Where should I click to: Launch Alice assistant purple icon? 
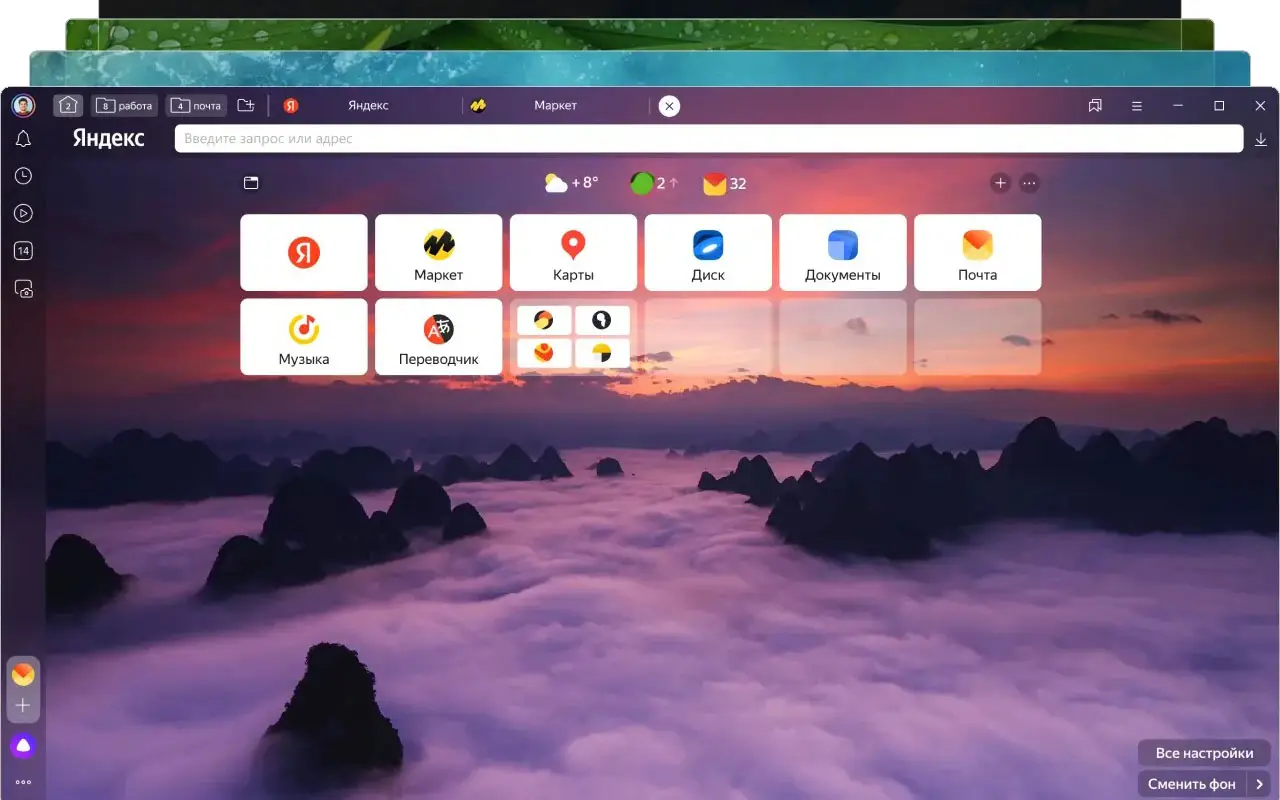(23, 745)
